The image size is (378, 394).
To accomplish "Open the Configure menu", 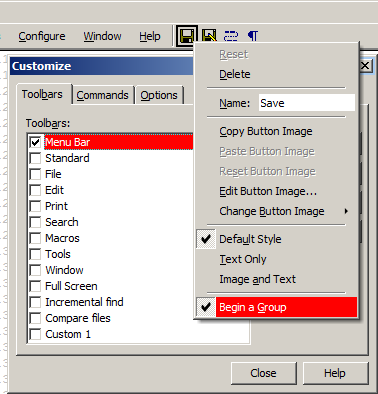I will (x=42, y=36).
